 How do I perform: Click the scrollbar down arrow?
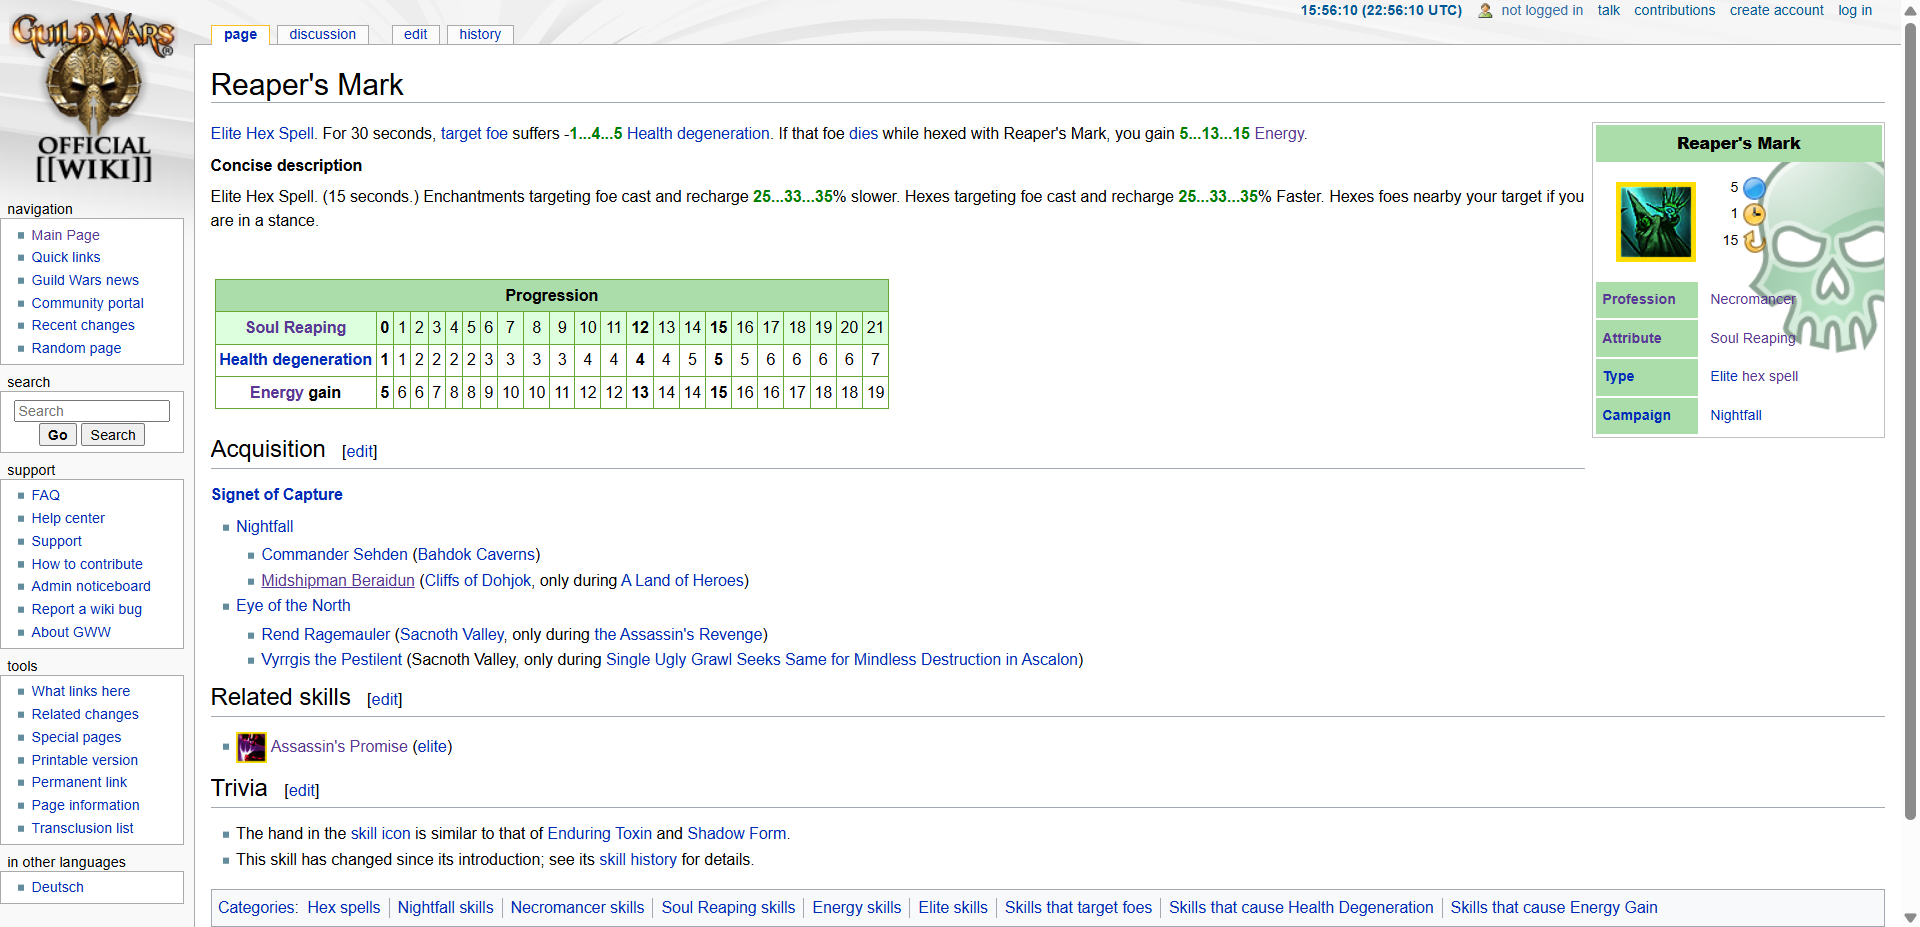coord(1910,917)
